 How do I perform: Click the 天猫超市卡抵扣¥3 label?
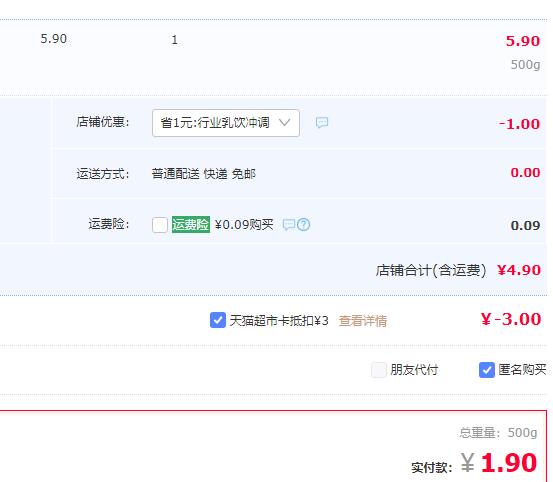[x=279, y=321]
